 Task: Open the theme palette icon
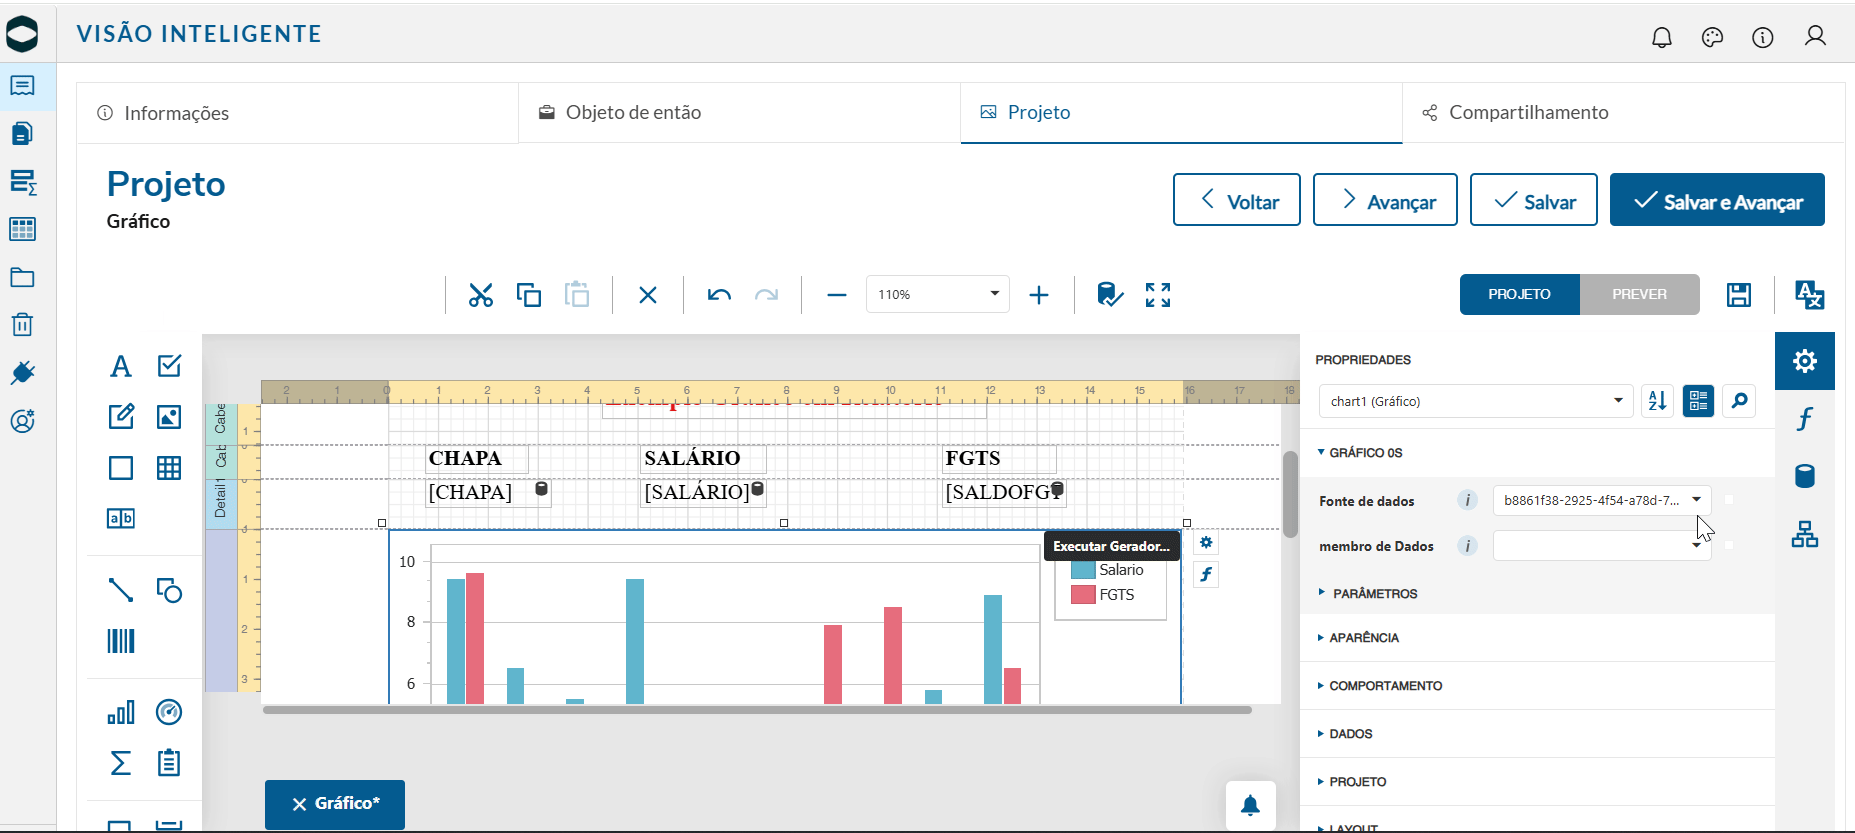coord(1713,37)
